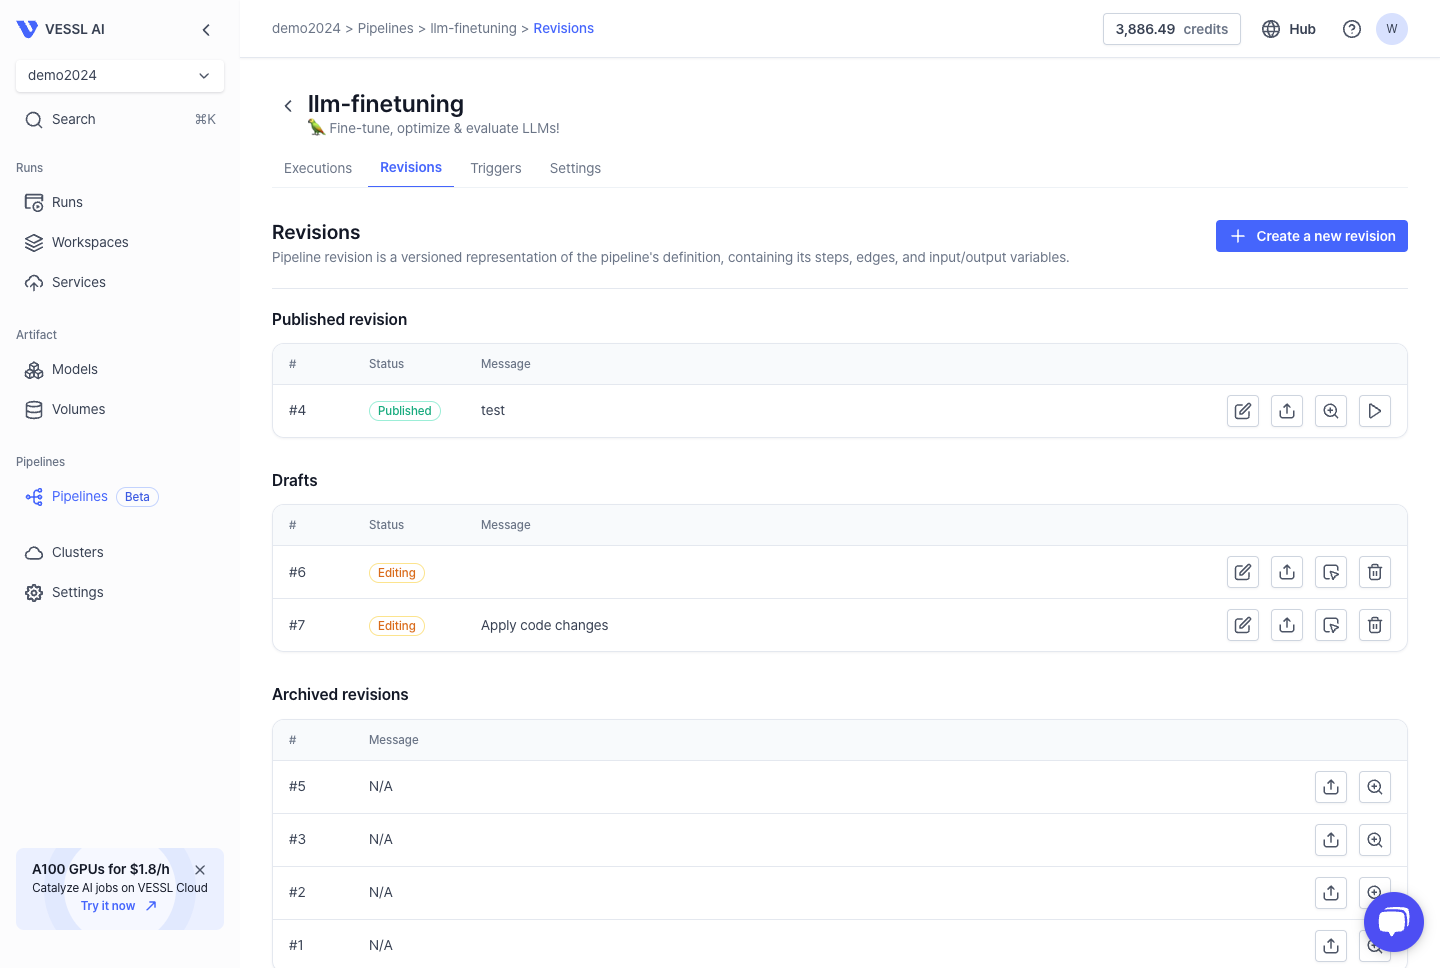Export archived revision #2

1331,893
